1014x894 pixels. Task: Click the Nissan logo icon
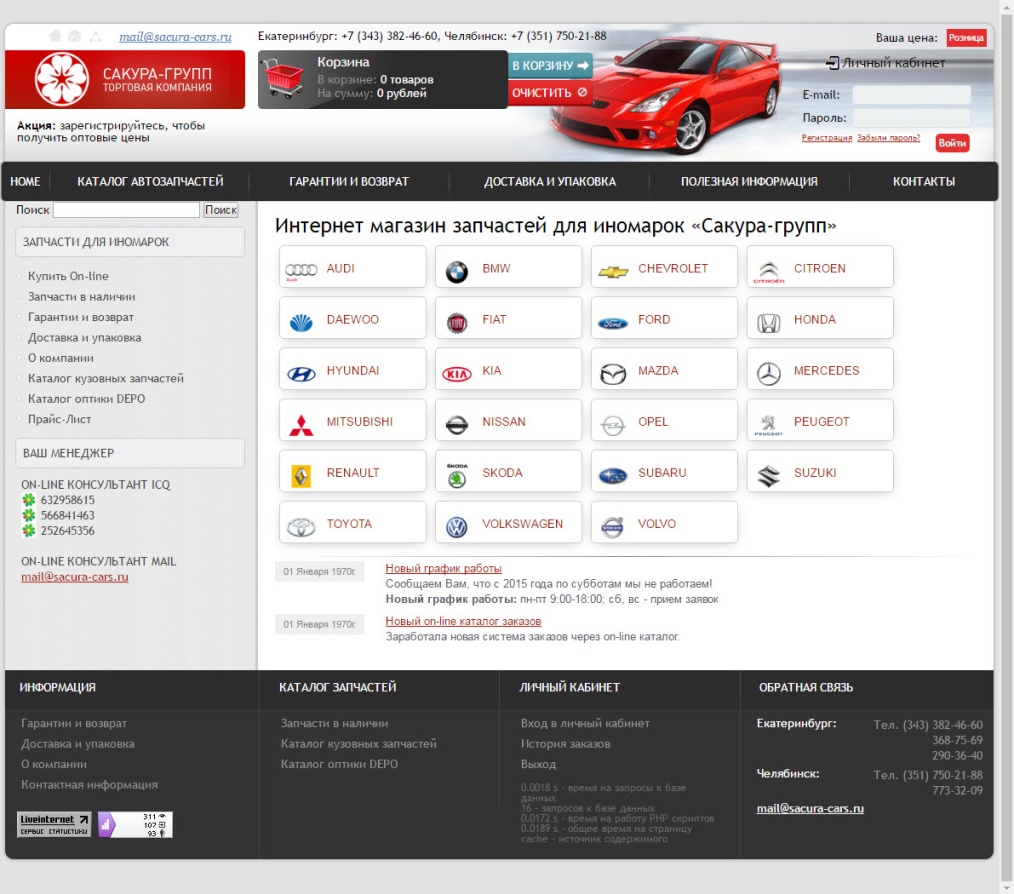click(x=457, y=425)
